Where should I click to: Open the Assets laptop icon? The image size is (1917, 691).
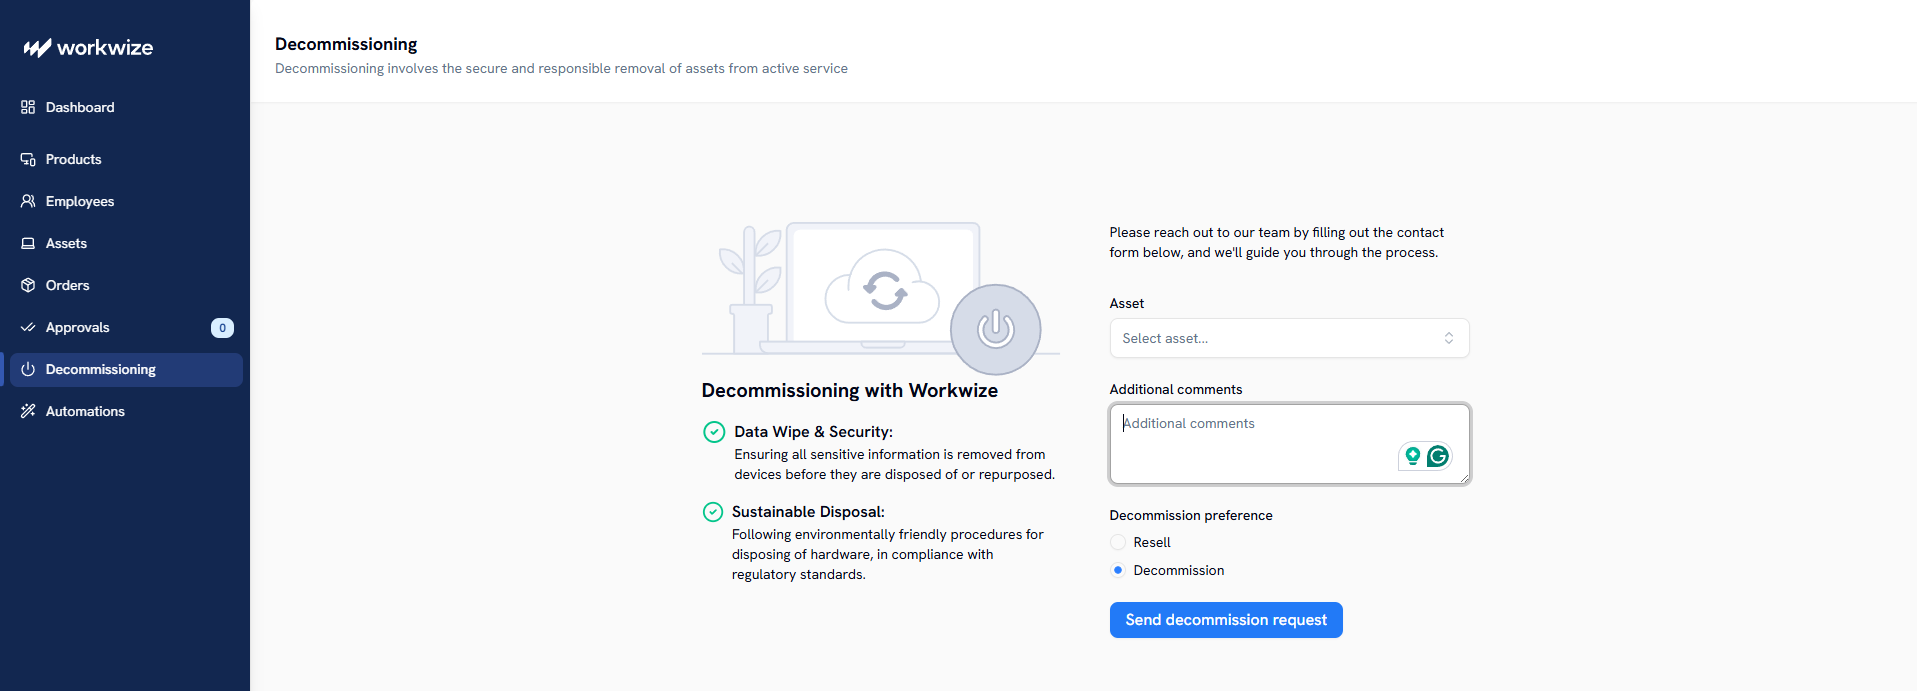(x=28, y=243)
